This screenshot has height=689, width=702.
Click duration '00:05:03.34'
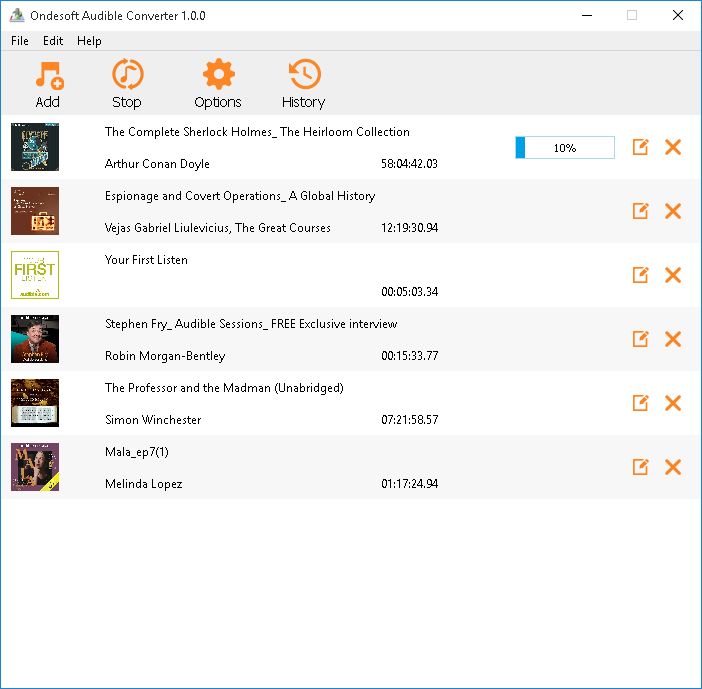click(409, 292)
